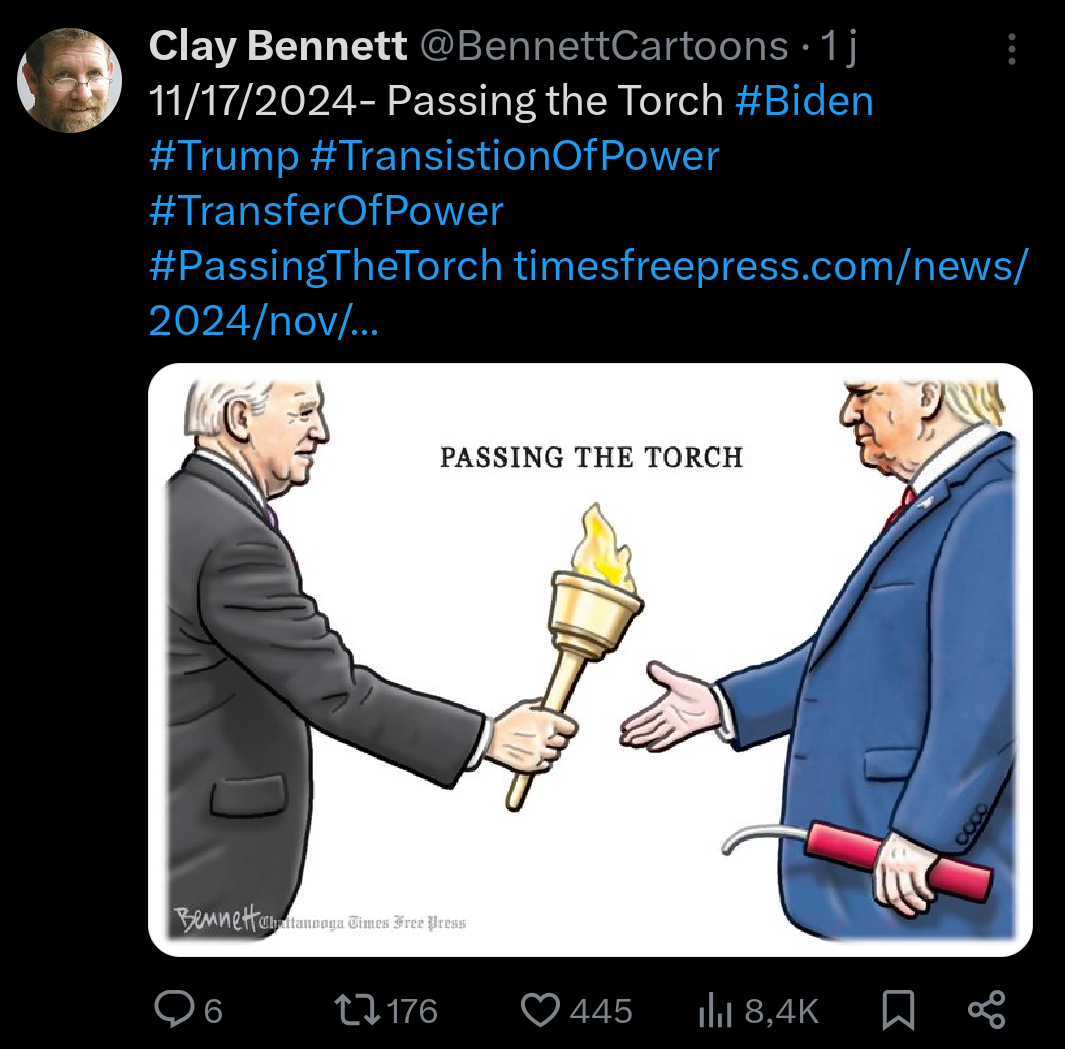Open the #Trump hashtag
The image size is (1065, 1049).
(x=224, y=156)
